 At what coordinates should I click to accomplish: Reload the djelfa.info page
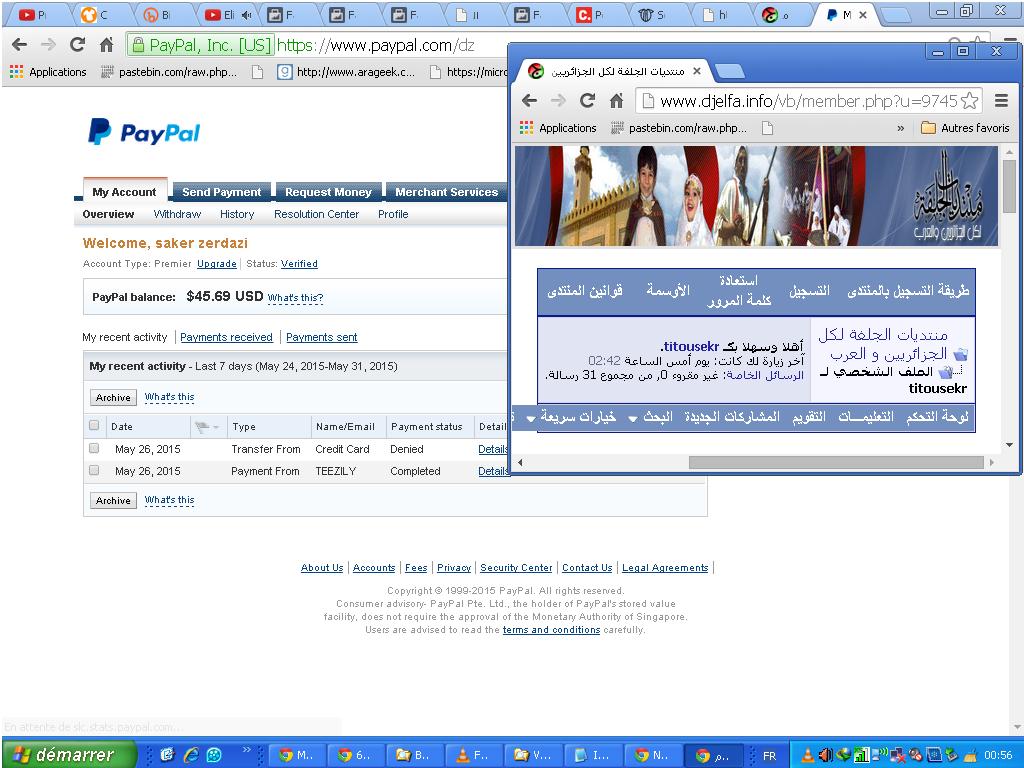[587, 101]
